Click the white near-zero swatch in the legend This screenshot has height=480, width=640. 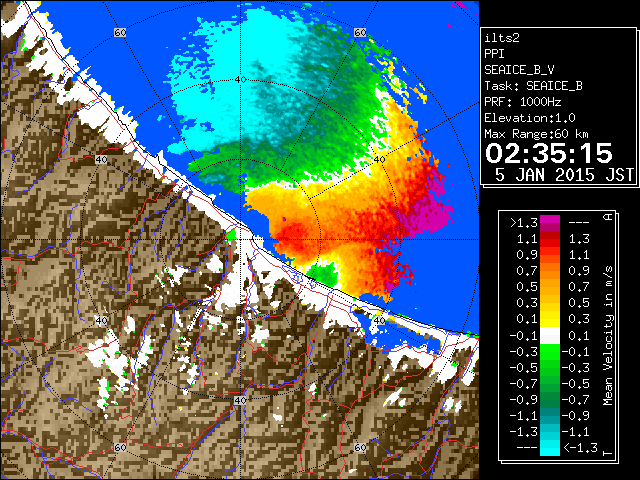550,336
